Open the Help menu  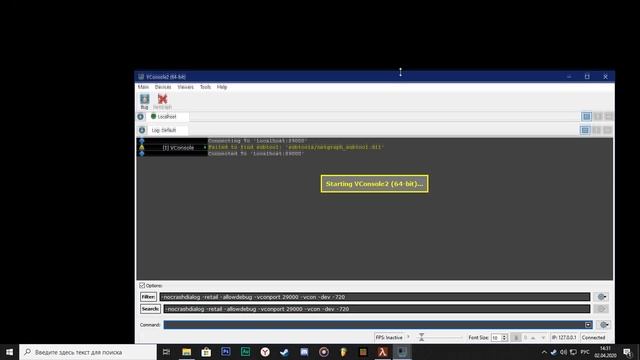click(x=222, y=87)
